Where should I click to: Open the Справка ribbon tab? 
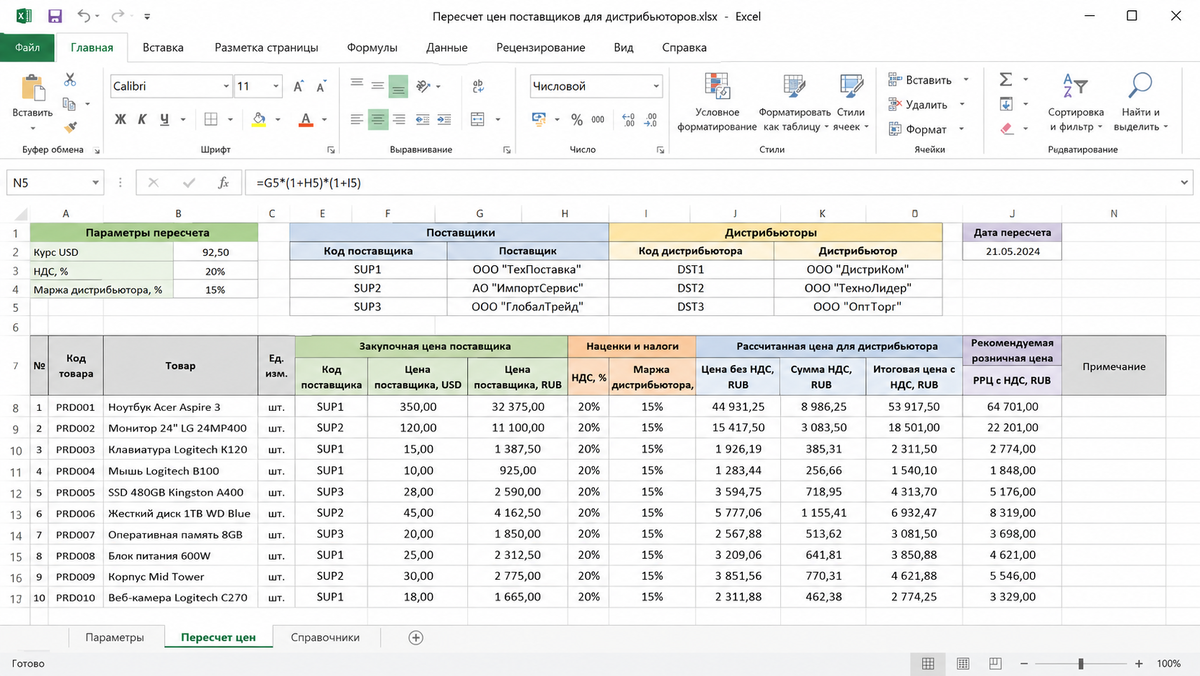click(x=684, y=47)
